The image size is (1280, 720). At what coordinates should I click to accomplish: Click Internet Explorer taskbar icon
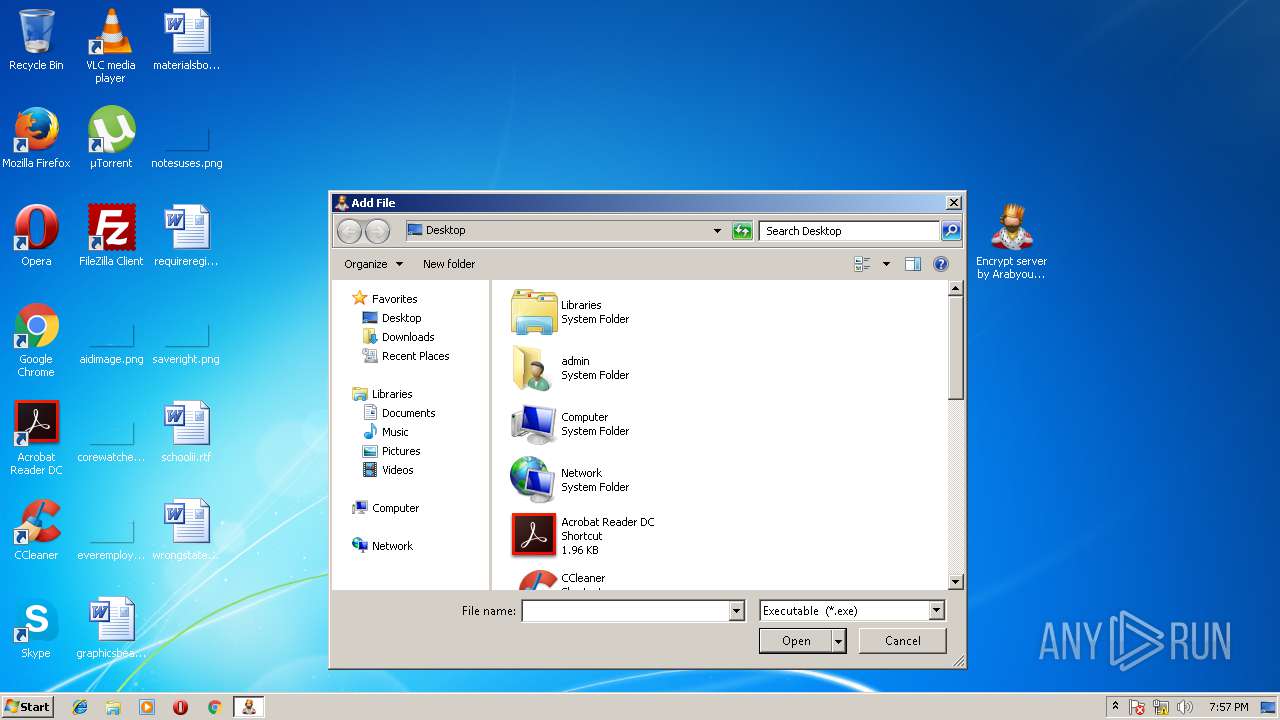[x=80, y=707]
